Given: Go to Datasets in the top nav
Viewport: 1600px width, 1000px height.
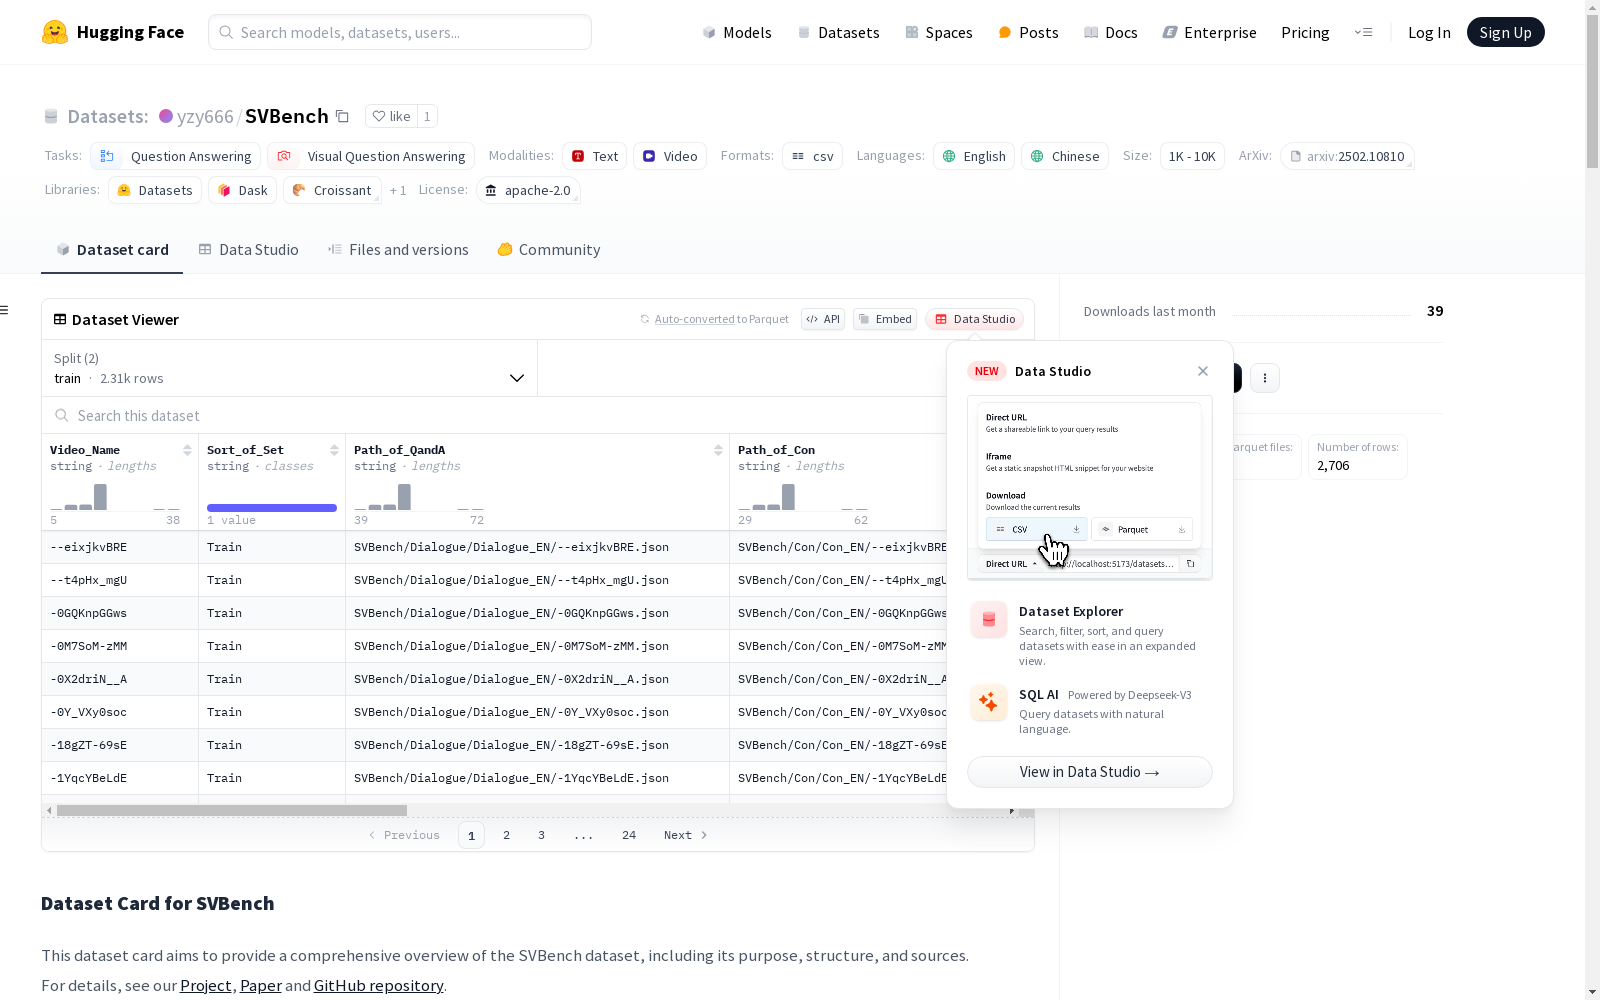Looking at the screenshot, I should coord(838,32).
